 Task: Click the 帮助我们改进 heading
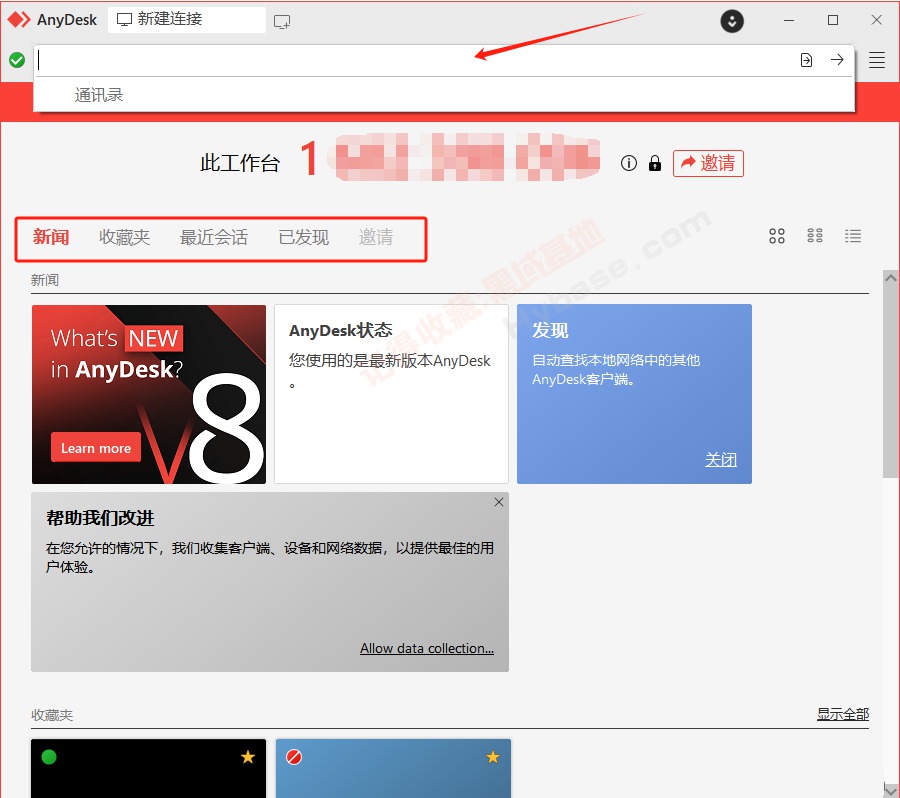pos(100,518)
